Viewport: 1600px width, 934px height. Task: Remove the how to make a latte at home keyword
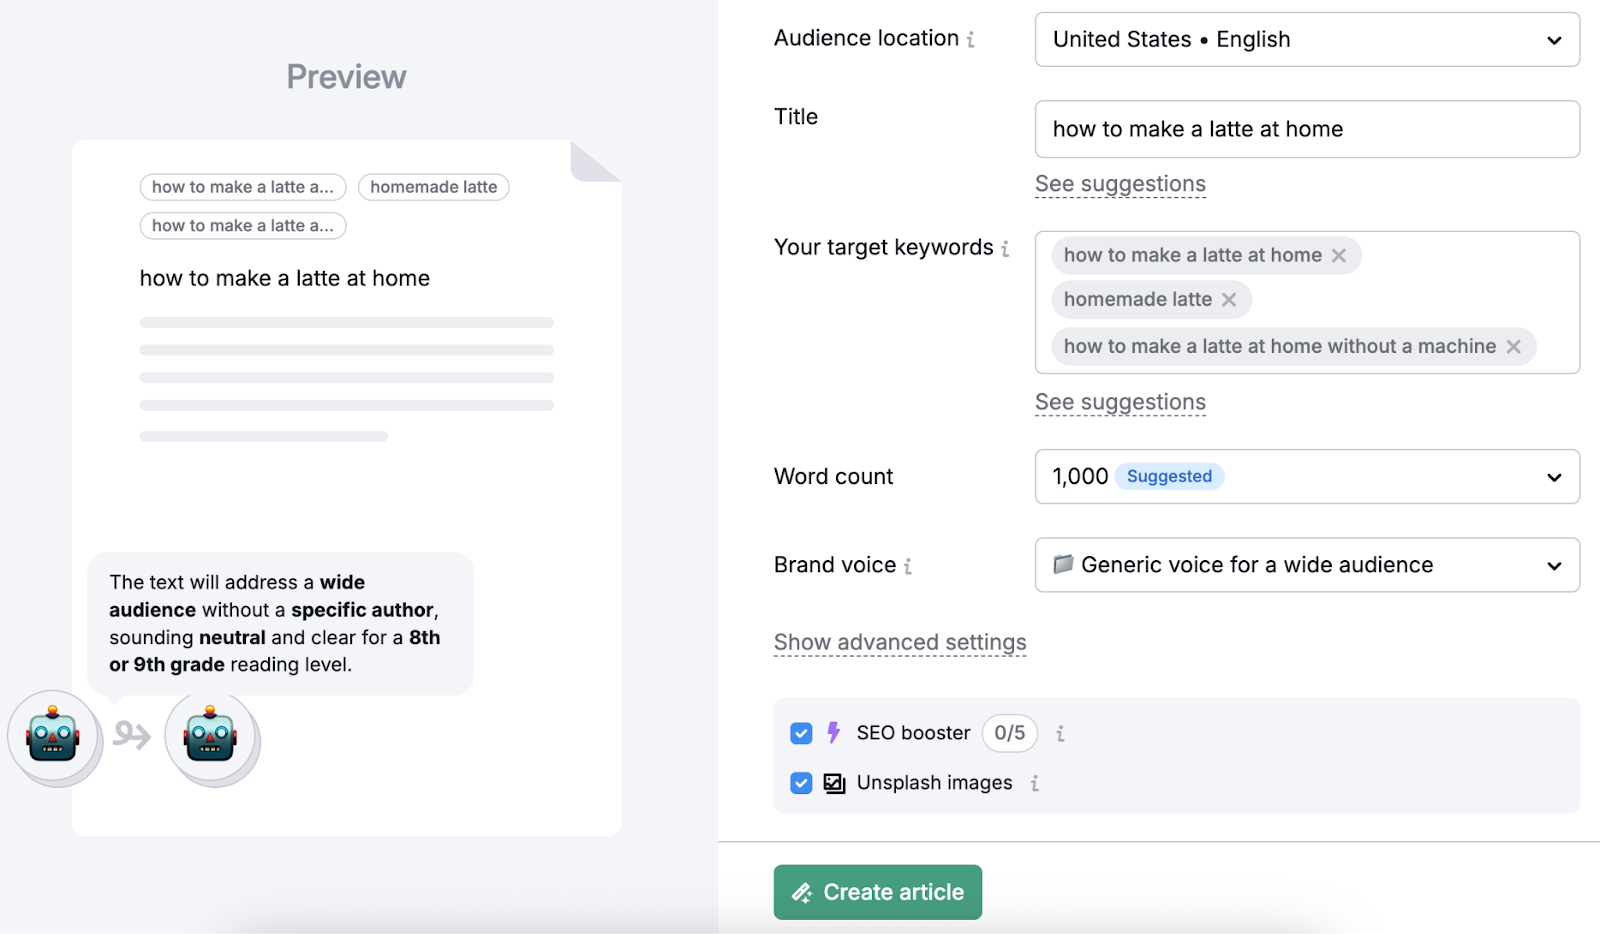[x=1340, y=255]
